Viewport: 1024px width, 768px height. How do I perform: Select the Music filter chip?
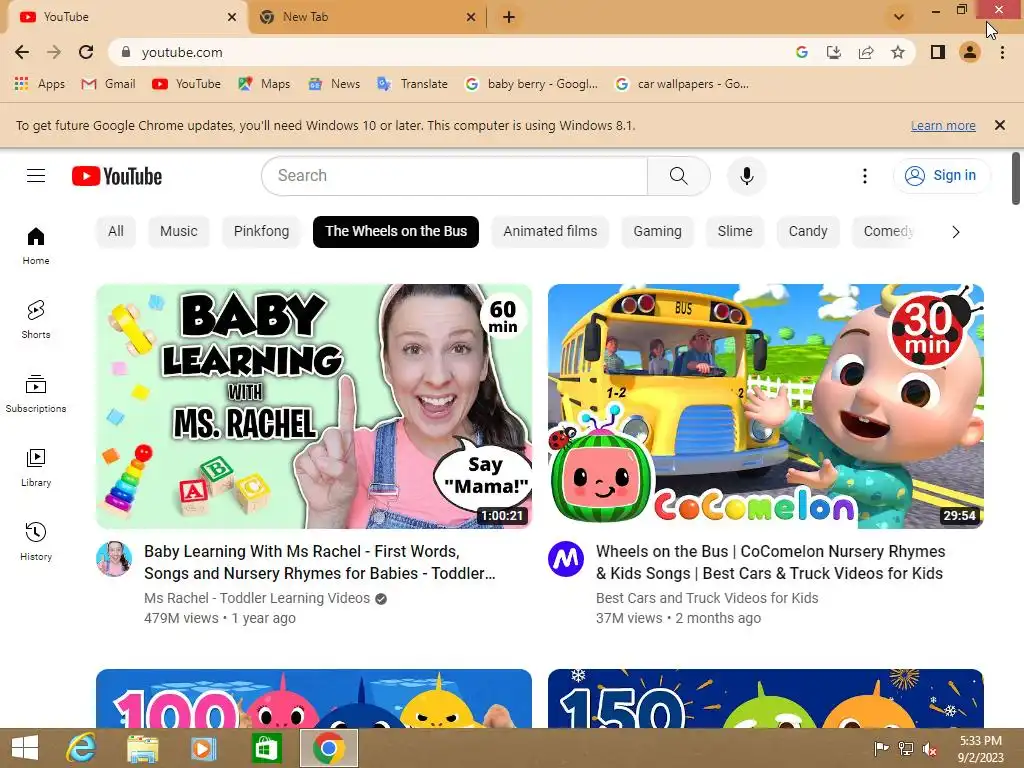(178, 231)
